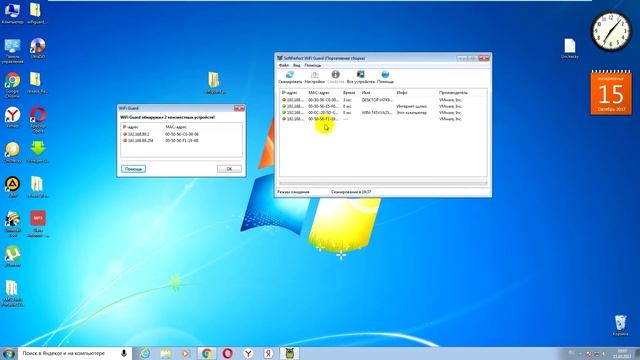640x360 pixels.
Task: Click the Windows Start button
Action: pos(9,353)
